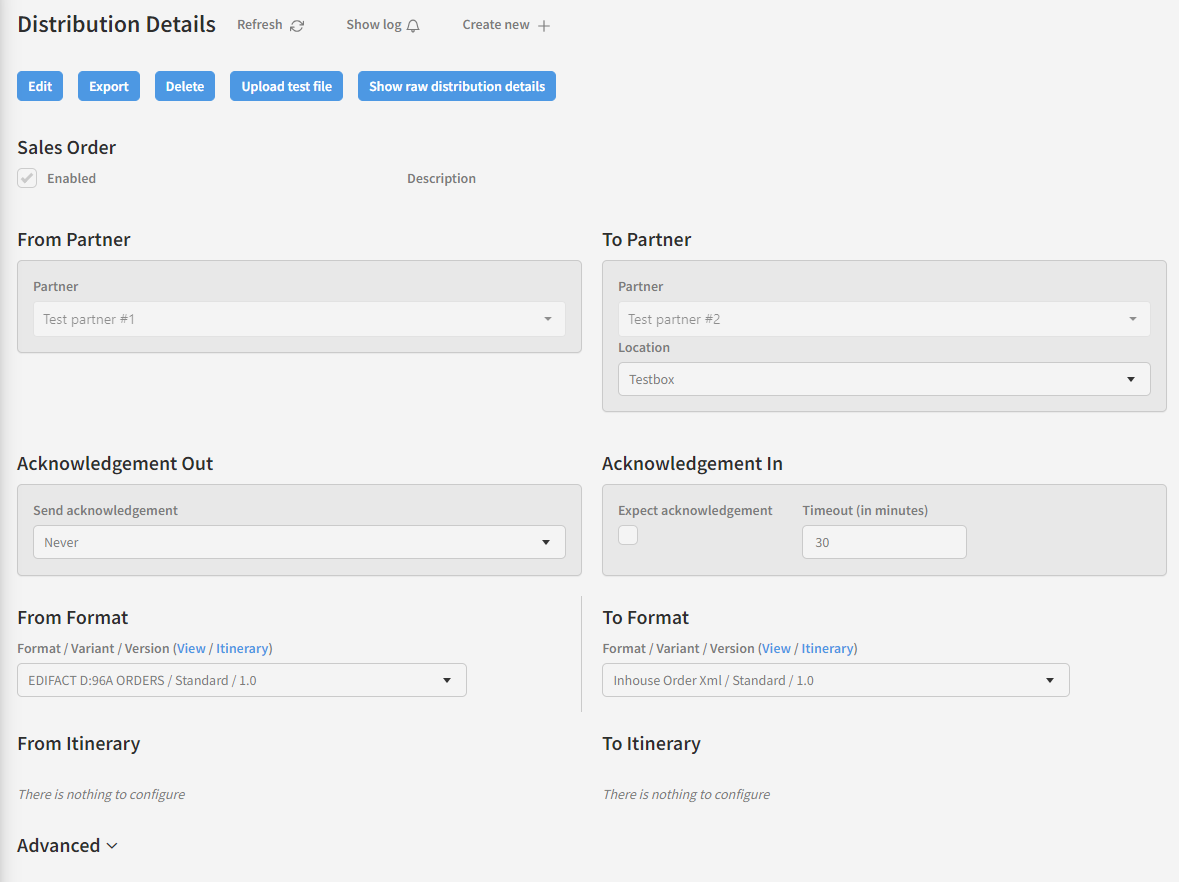Screen dimensions: 1179x882
Task: Click the Timeout in minutes input field
Action: point(883,542)
